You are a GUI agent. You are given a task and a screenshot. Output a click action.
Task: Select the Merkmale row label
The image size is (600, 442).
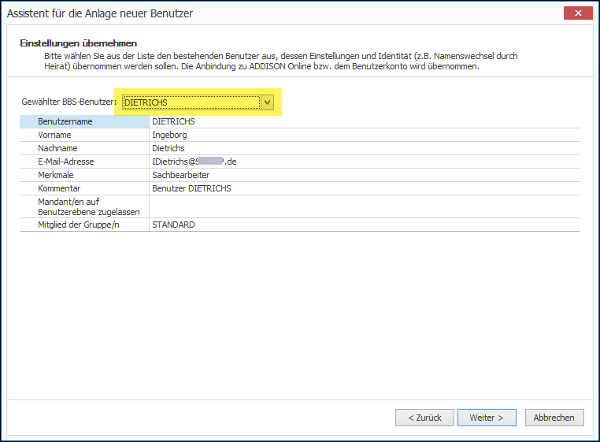click(x=85, y=175)
